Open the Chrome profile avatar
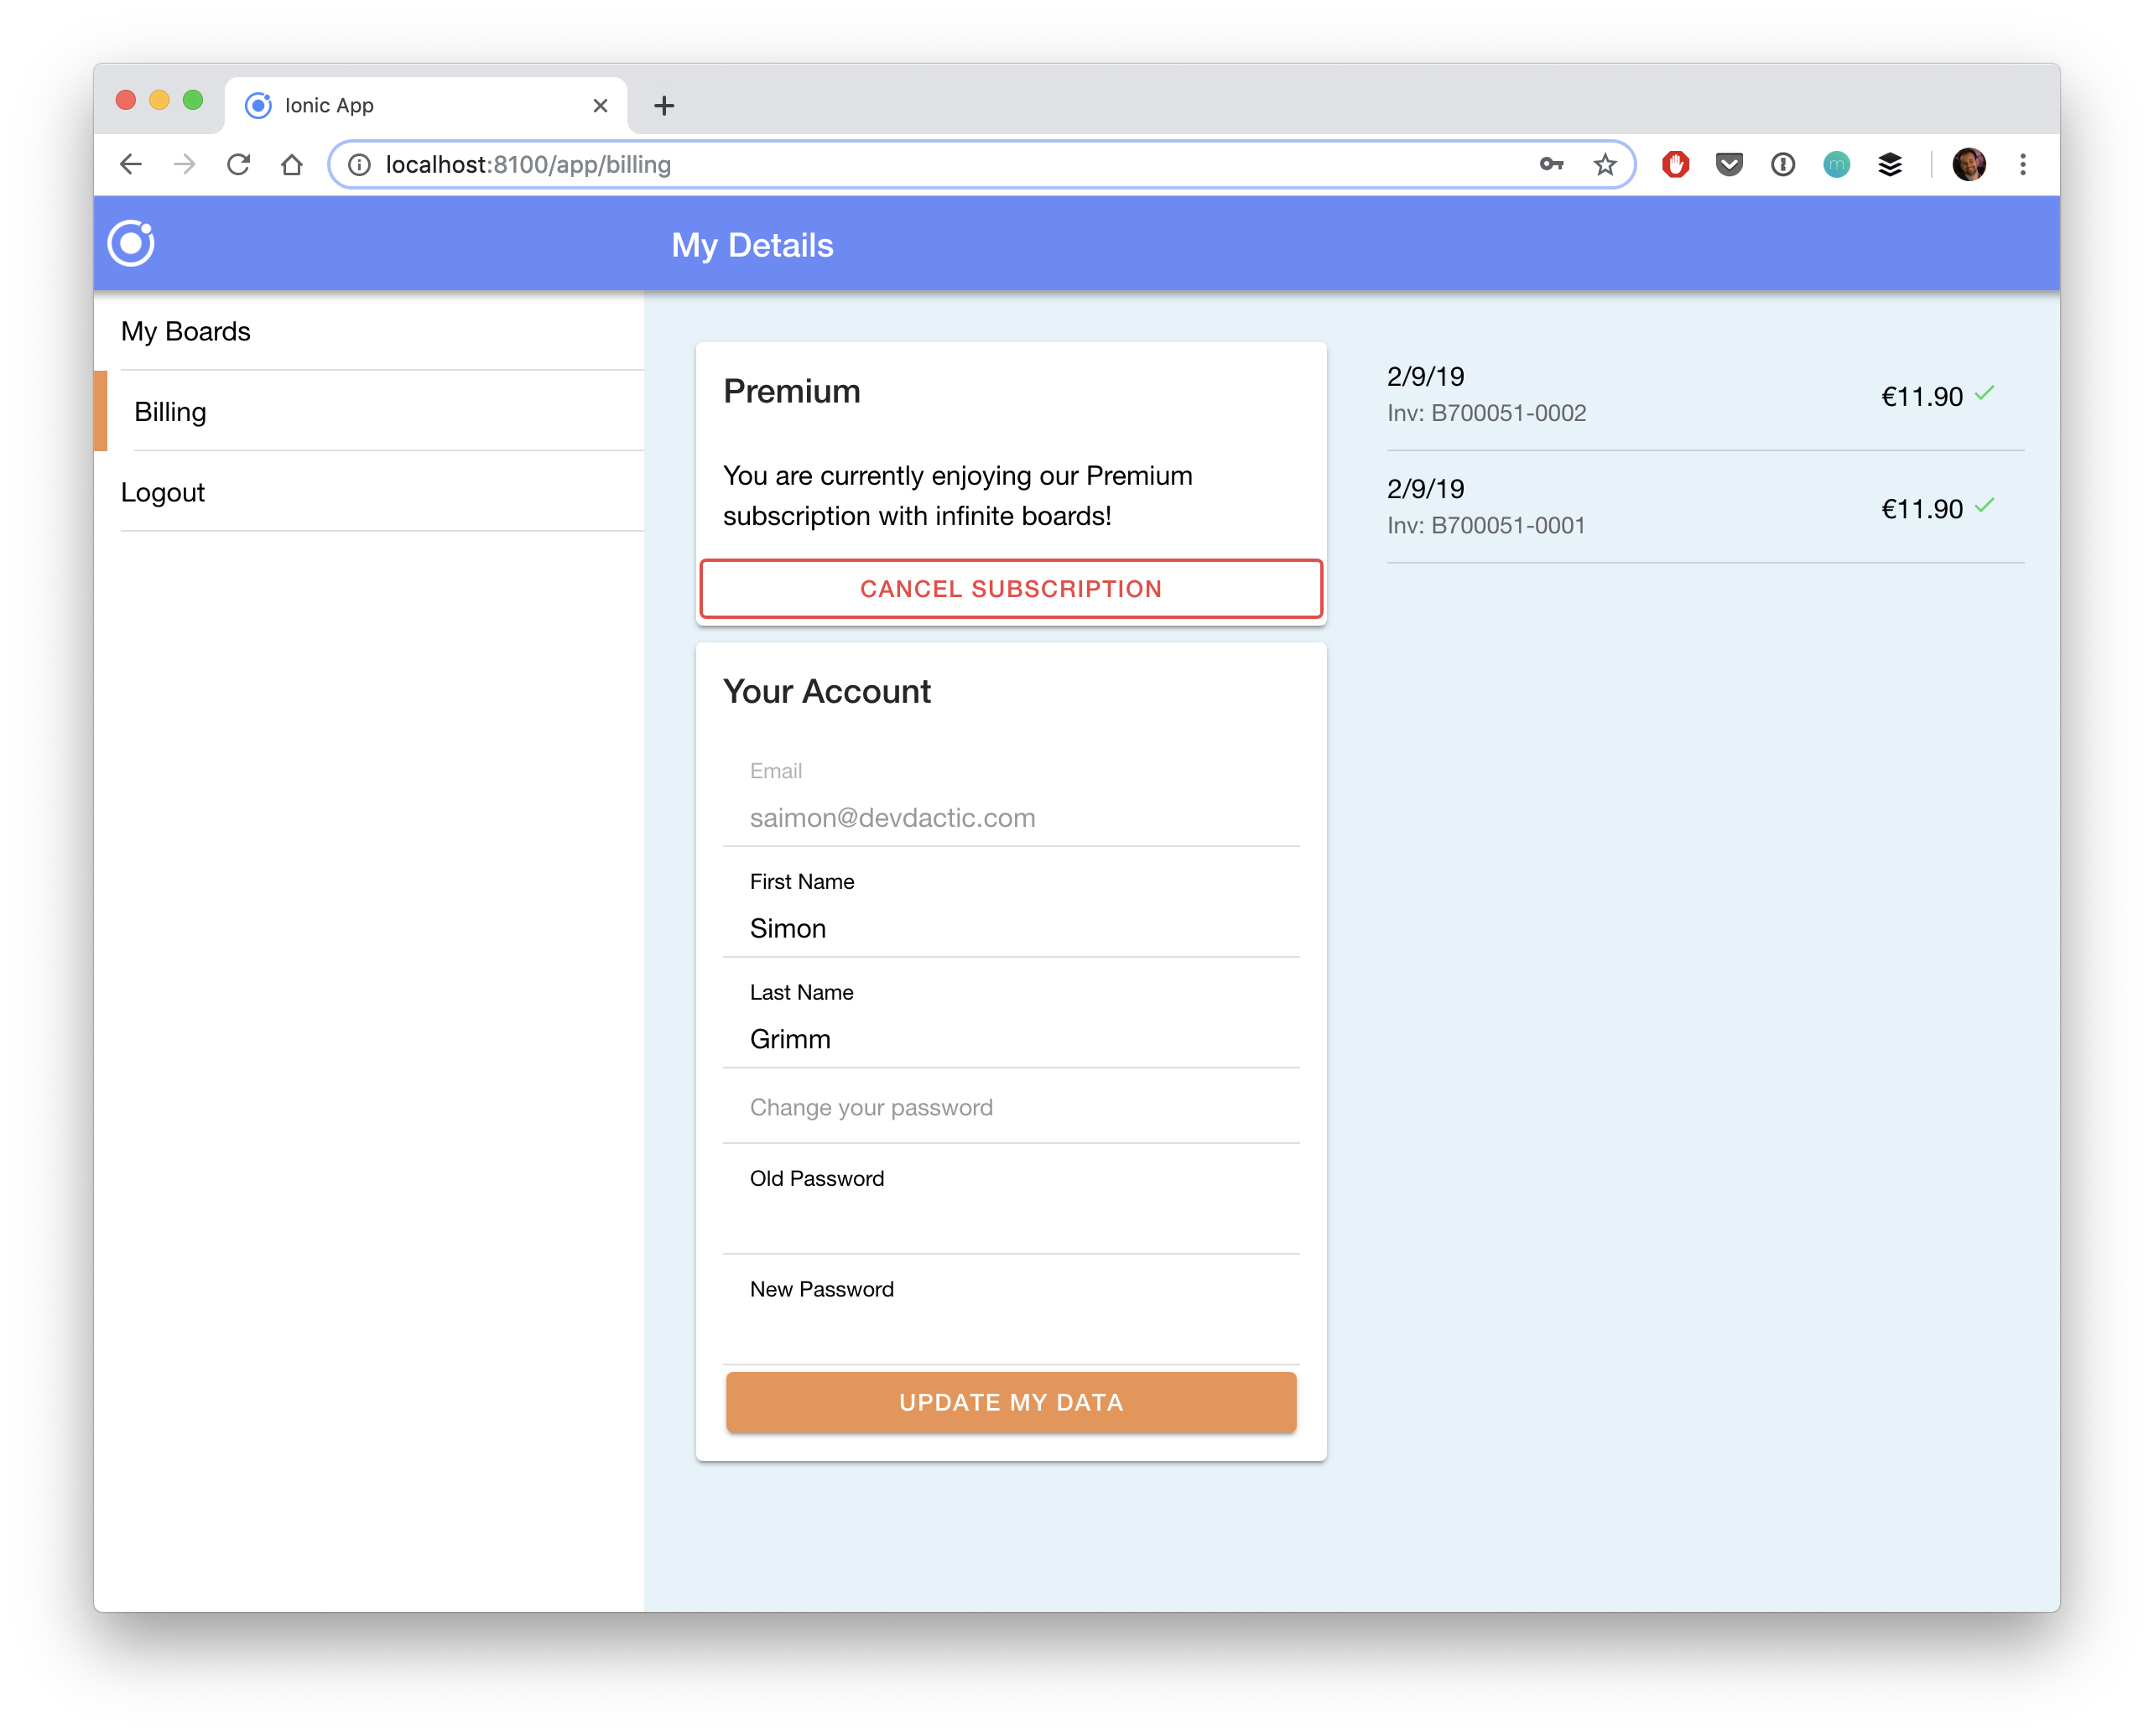 pyautogui.click(x=1969, y=165)
